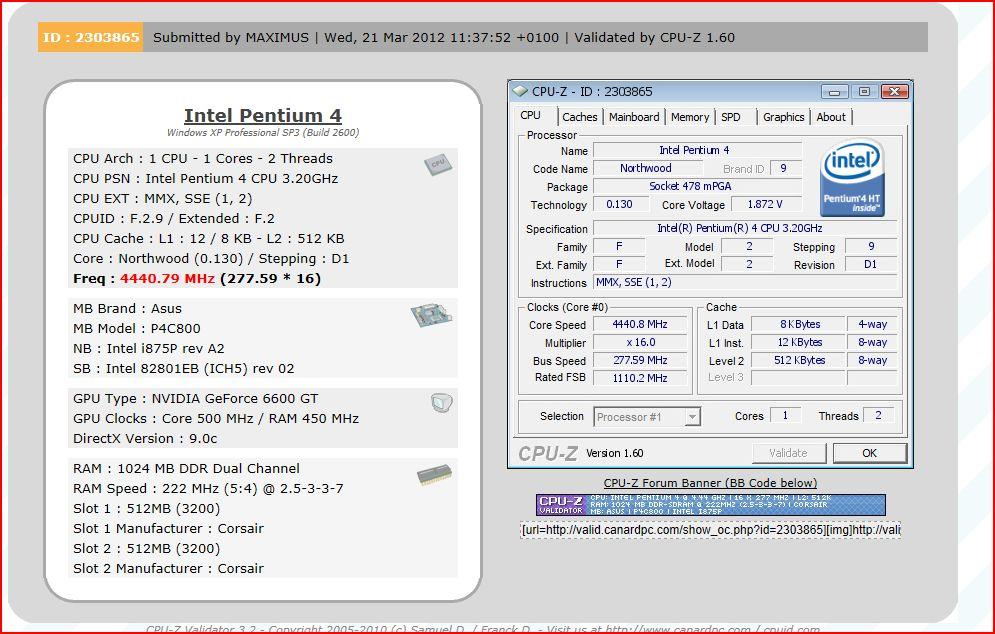Click the Multiplier value x 16.0
Viewport: 995px width, 634px height.
[x=640, y=342]
